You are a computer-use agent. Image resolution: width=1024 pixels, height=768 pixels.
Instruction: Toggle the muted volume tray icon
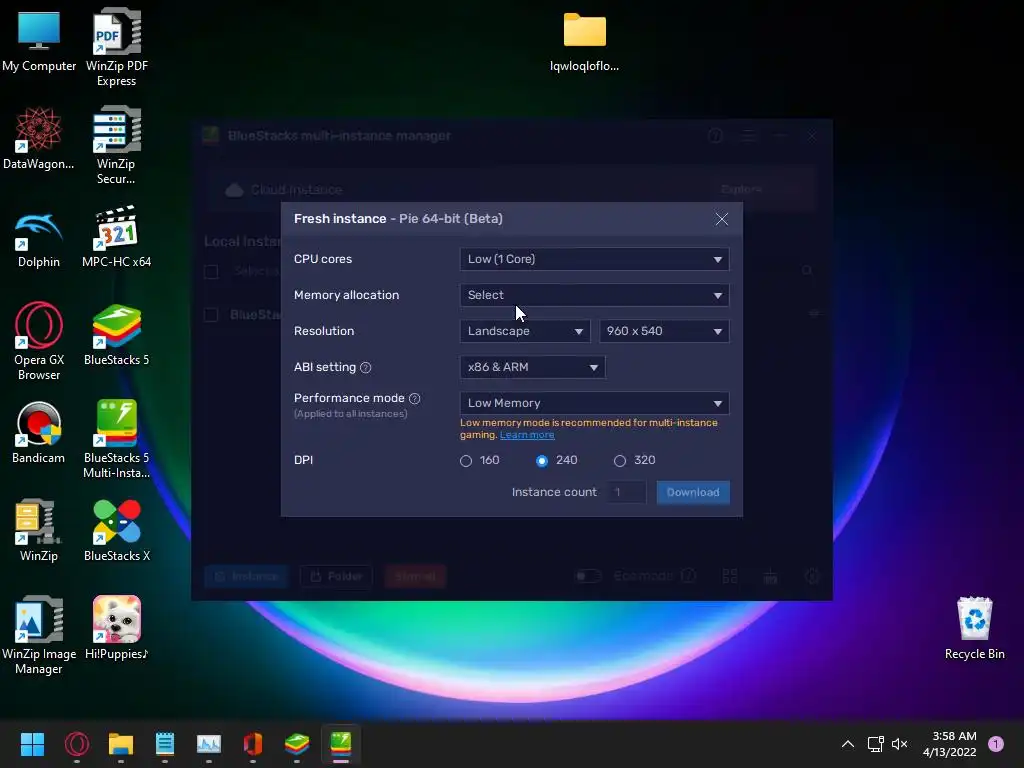pyautogui.click(x=899, y=744)
